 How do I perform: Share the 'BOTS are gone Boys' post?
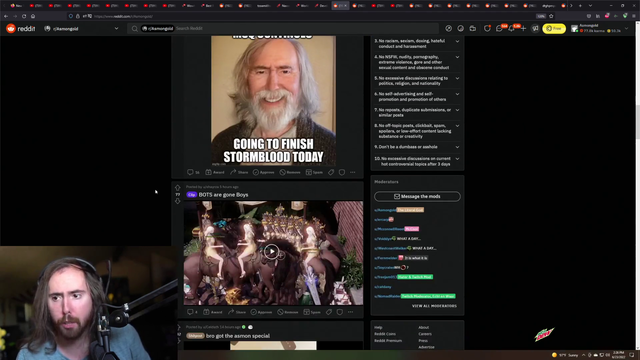click(x=237, y=312)
